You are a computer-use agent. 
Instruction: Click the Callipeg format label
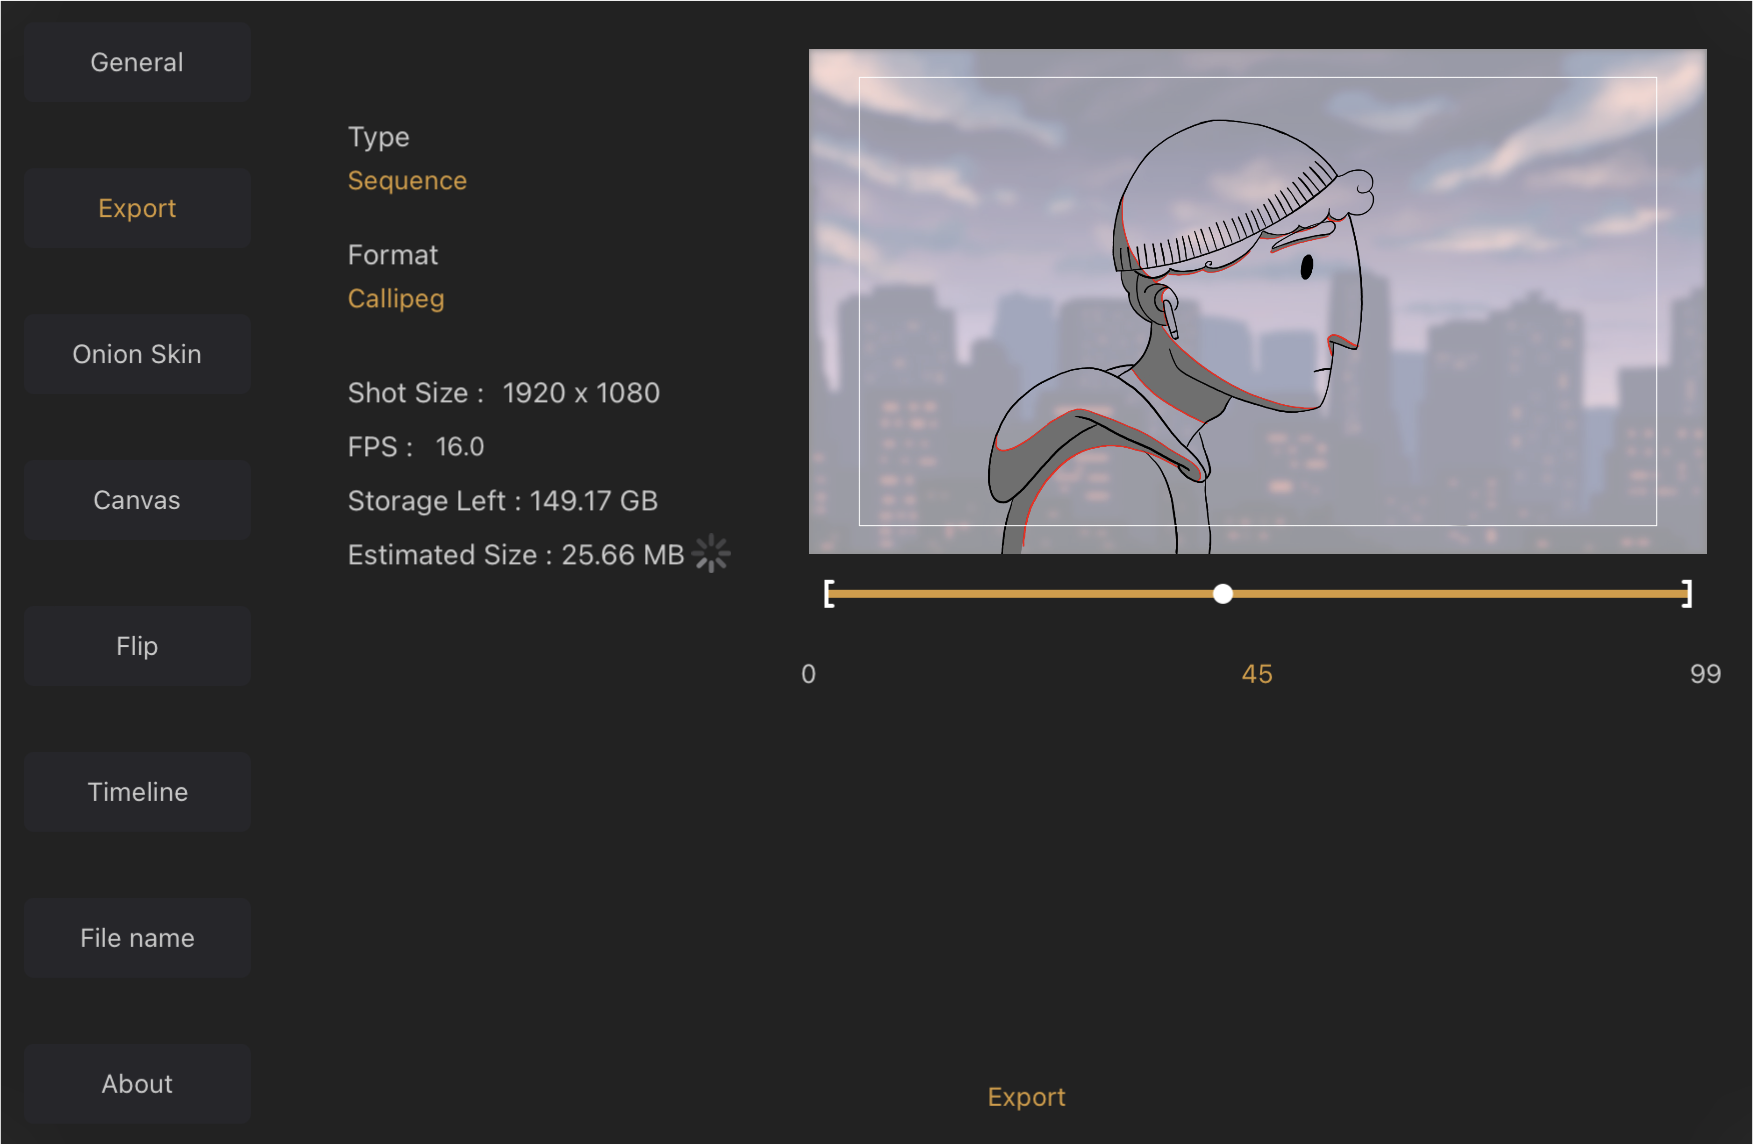click(395, 298)
